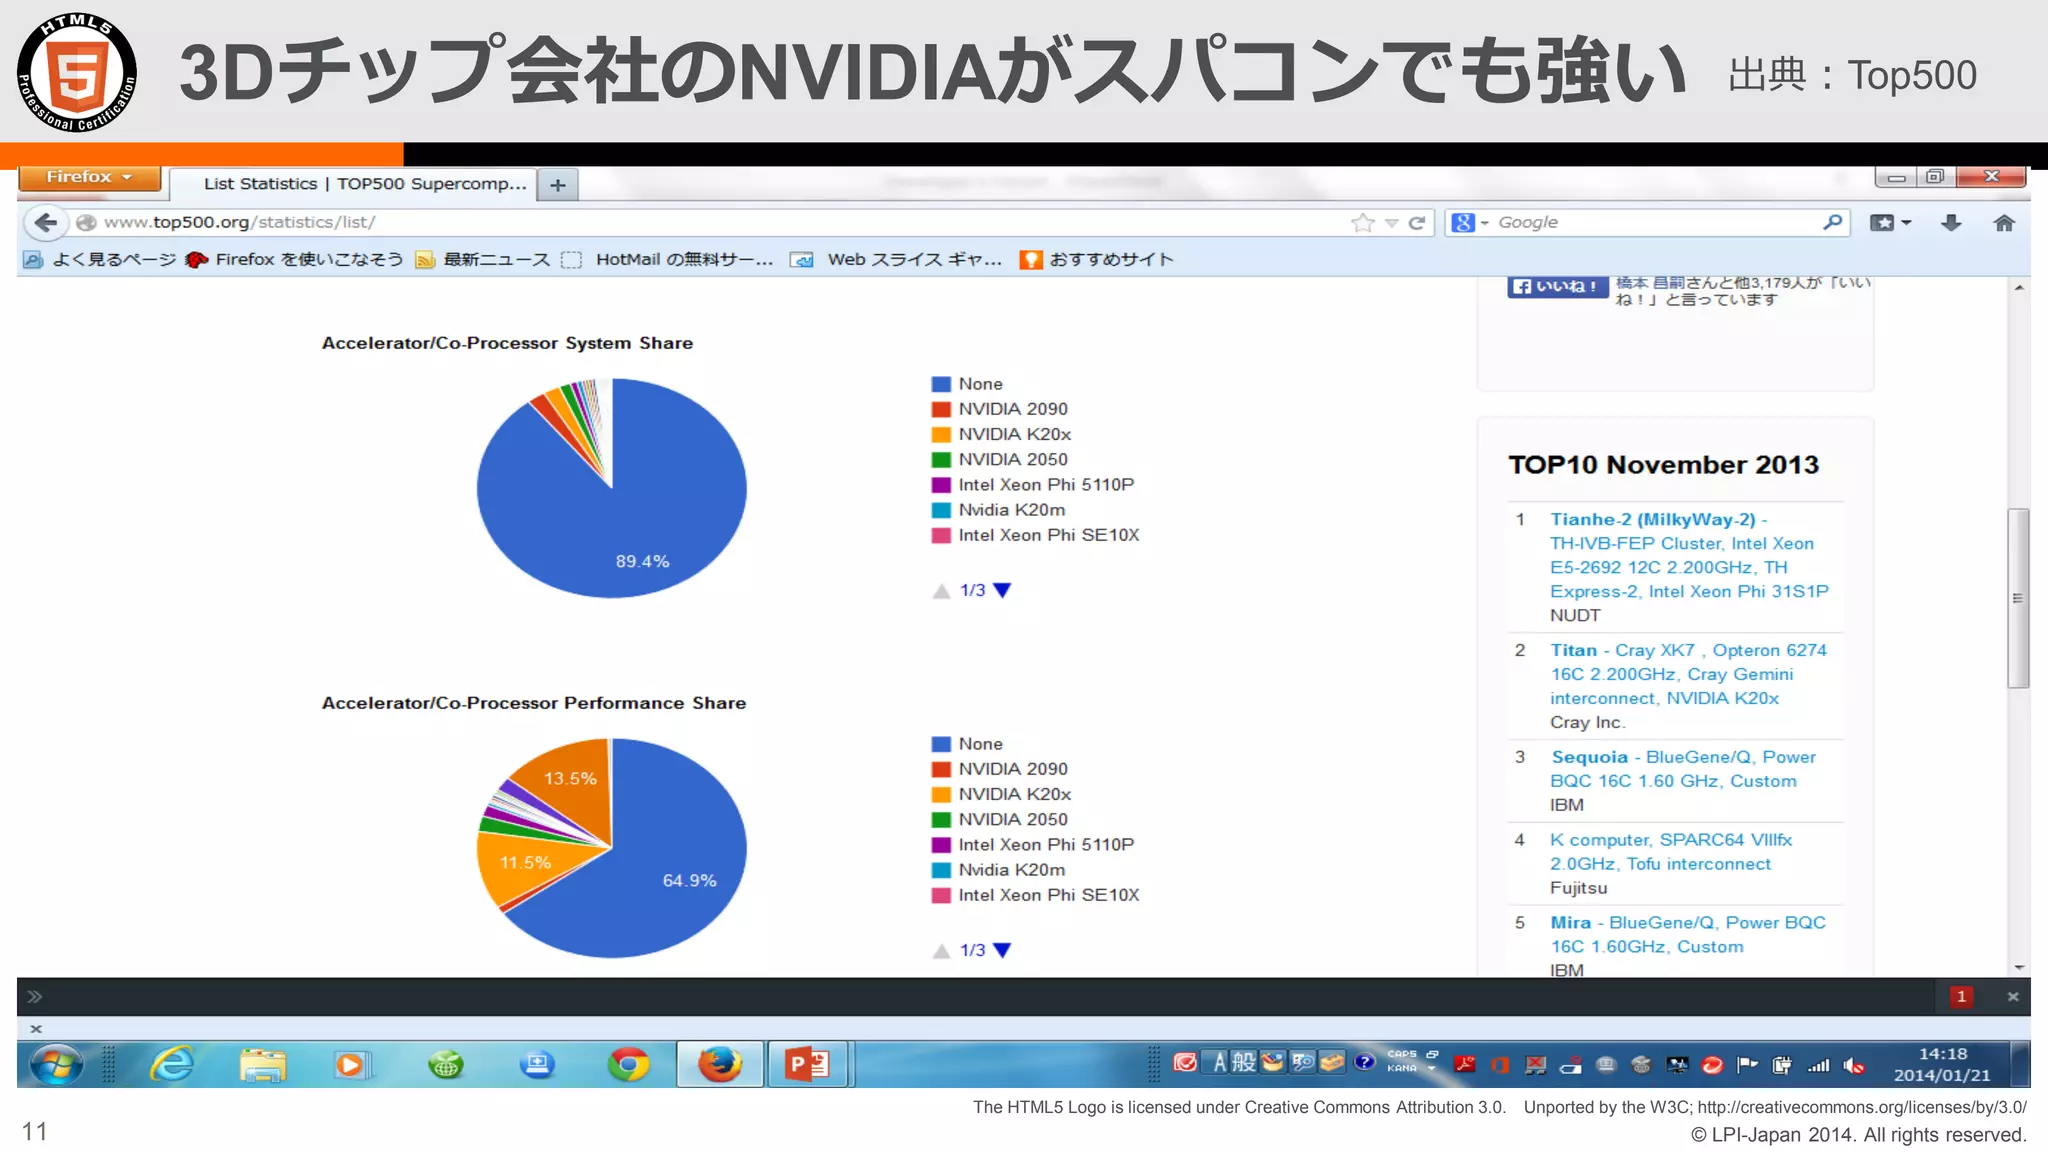
Task: Click the Windows Start orb
Action: tap(56, 1064)
